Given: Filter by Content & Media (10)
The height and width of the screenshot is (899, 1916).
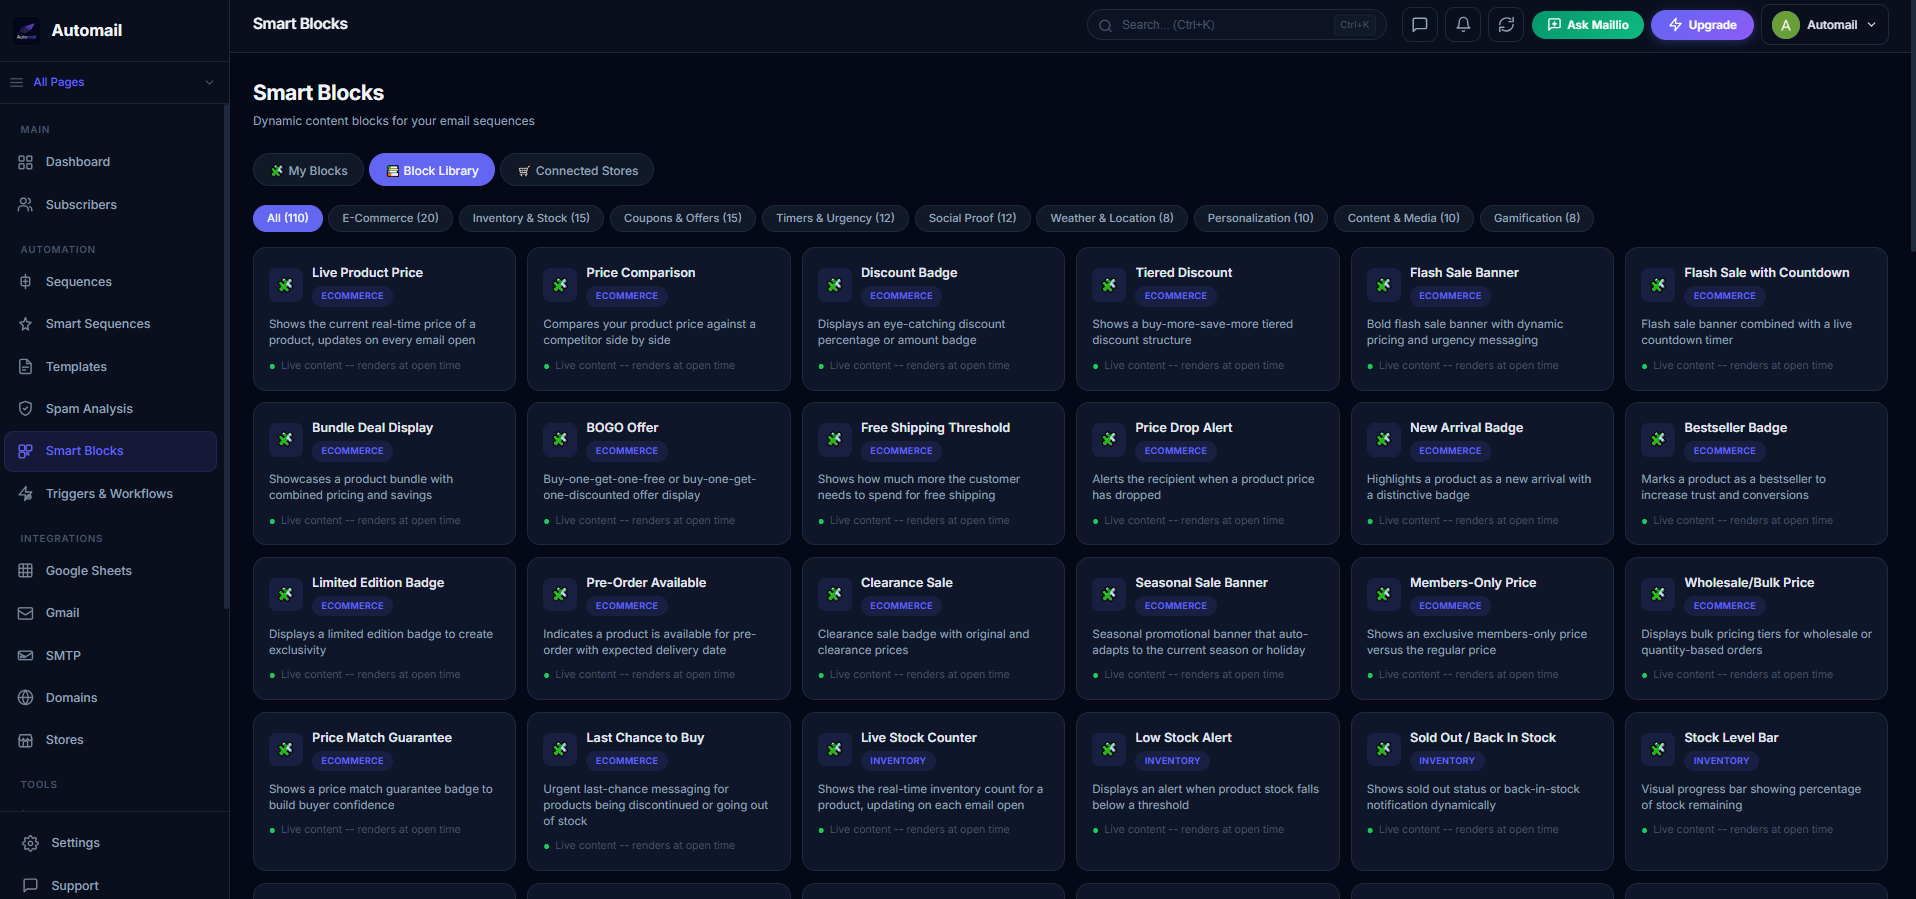Looking at the screenshot, I should [1403, 218].
